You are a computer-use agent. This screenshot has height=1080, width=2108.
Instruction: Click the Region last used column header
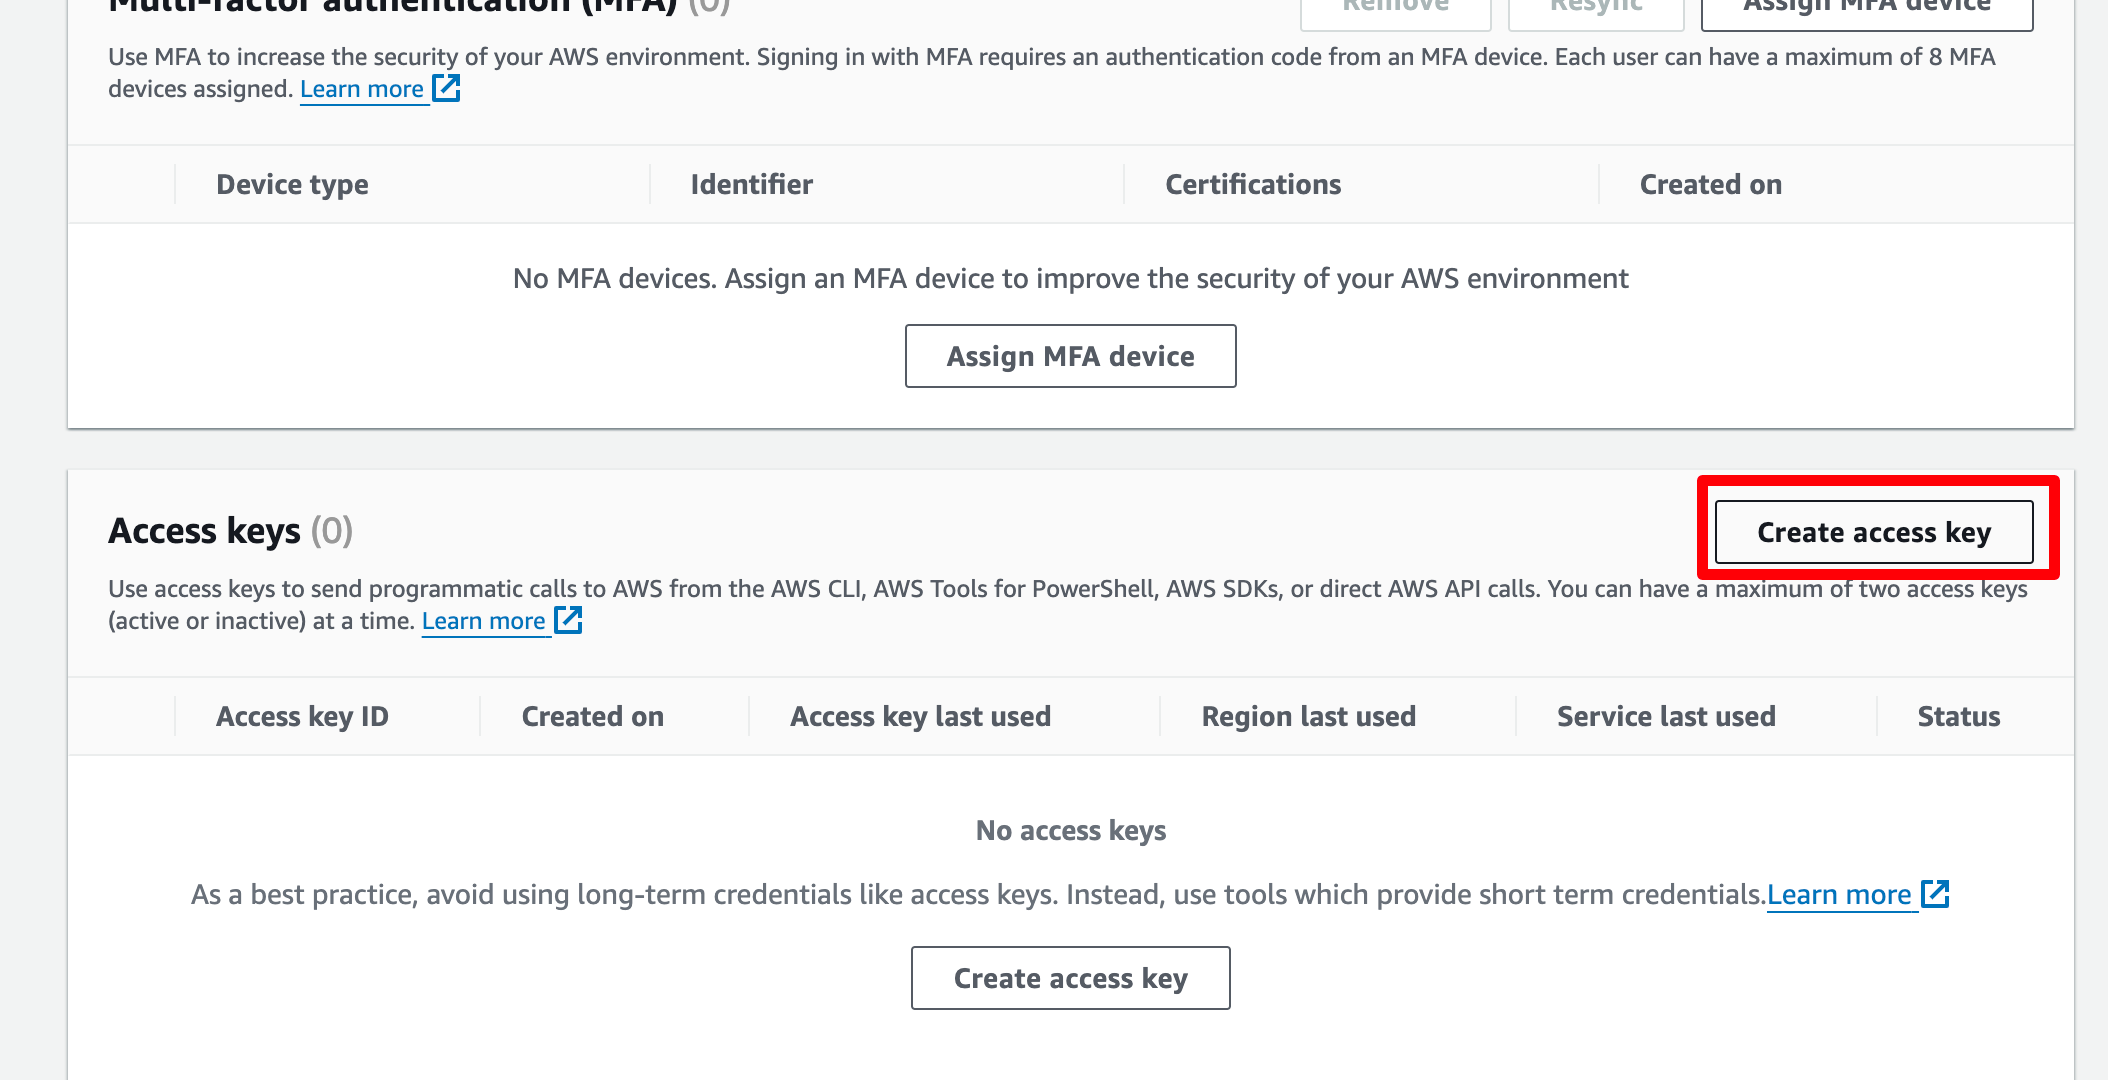(x=1308, y=717)
